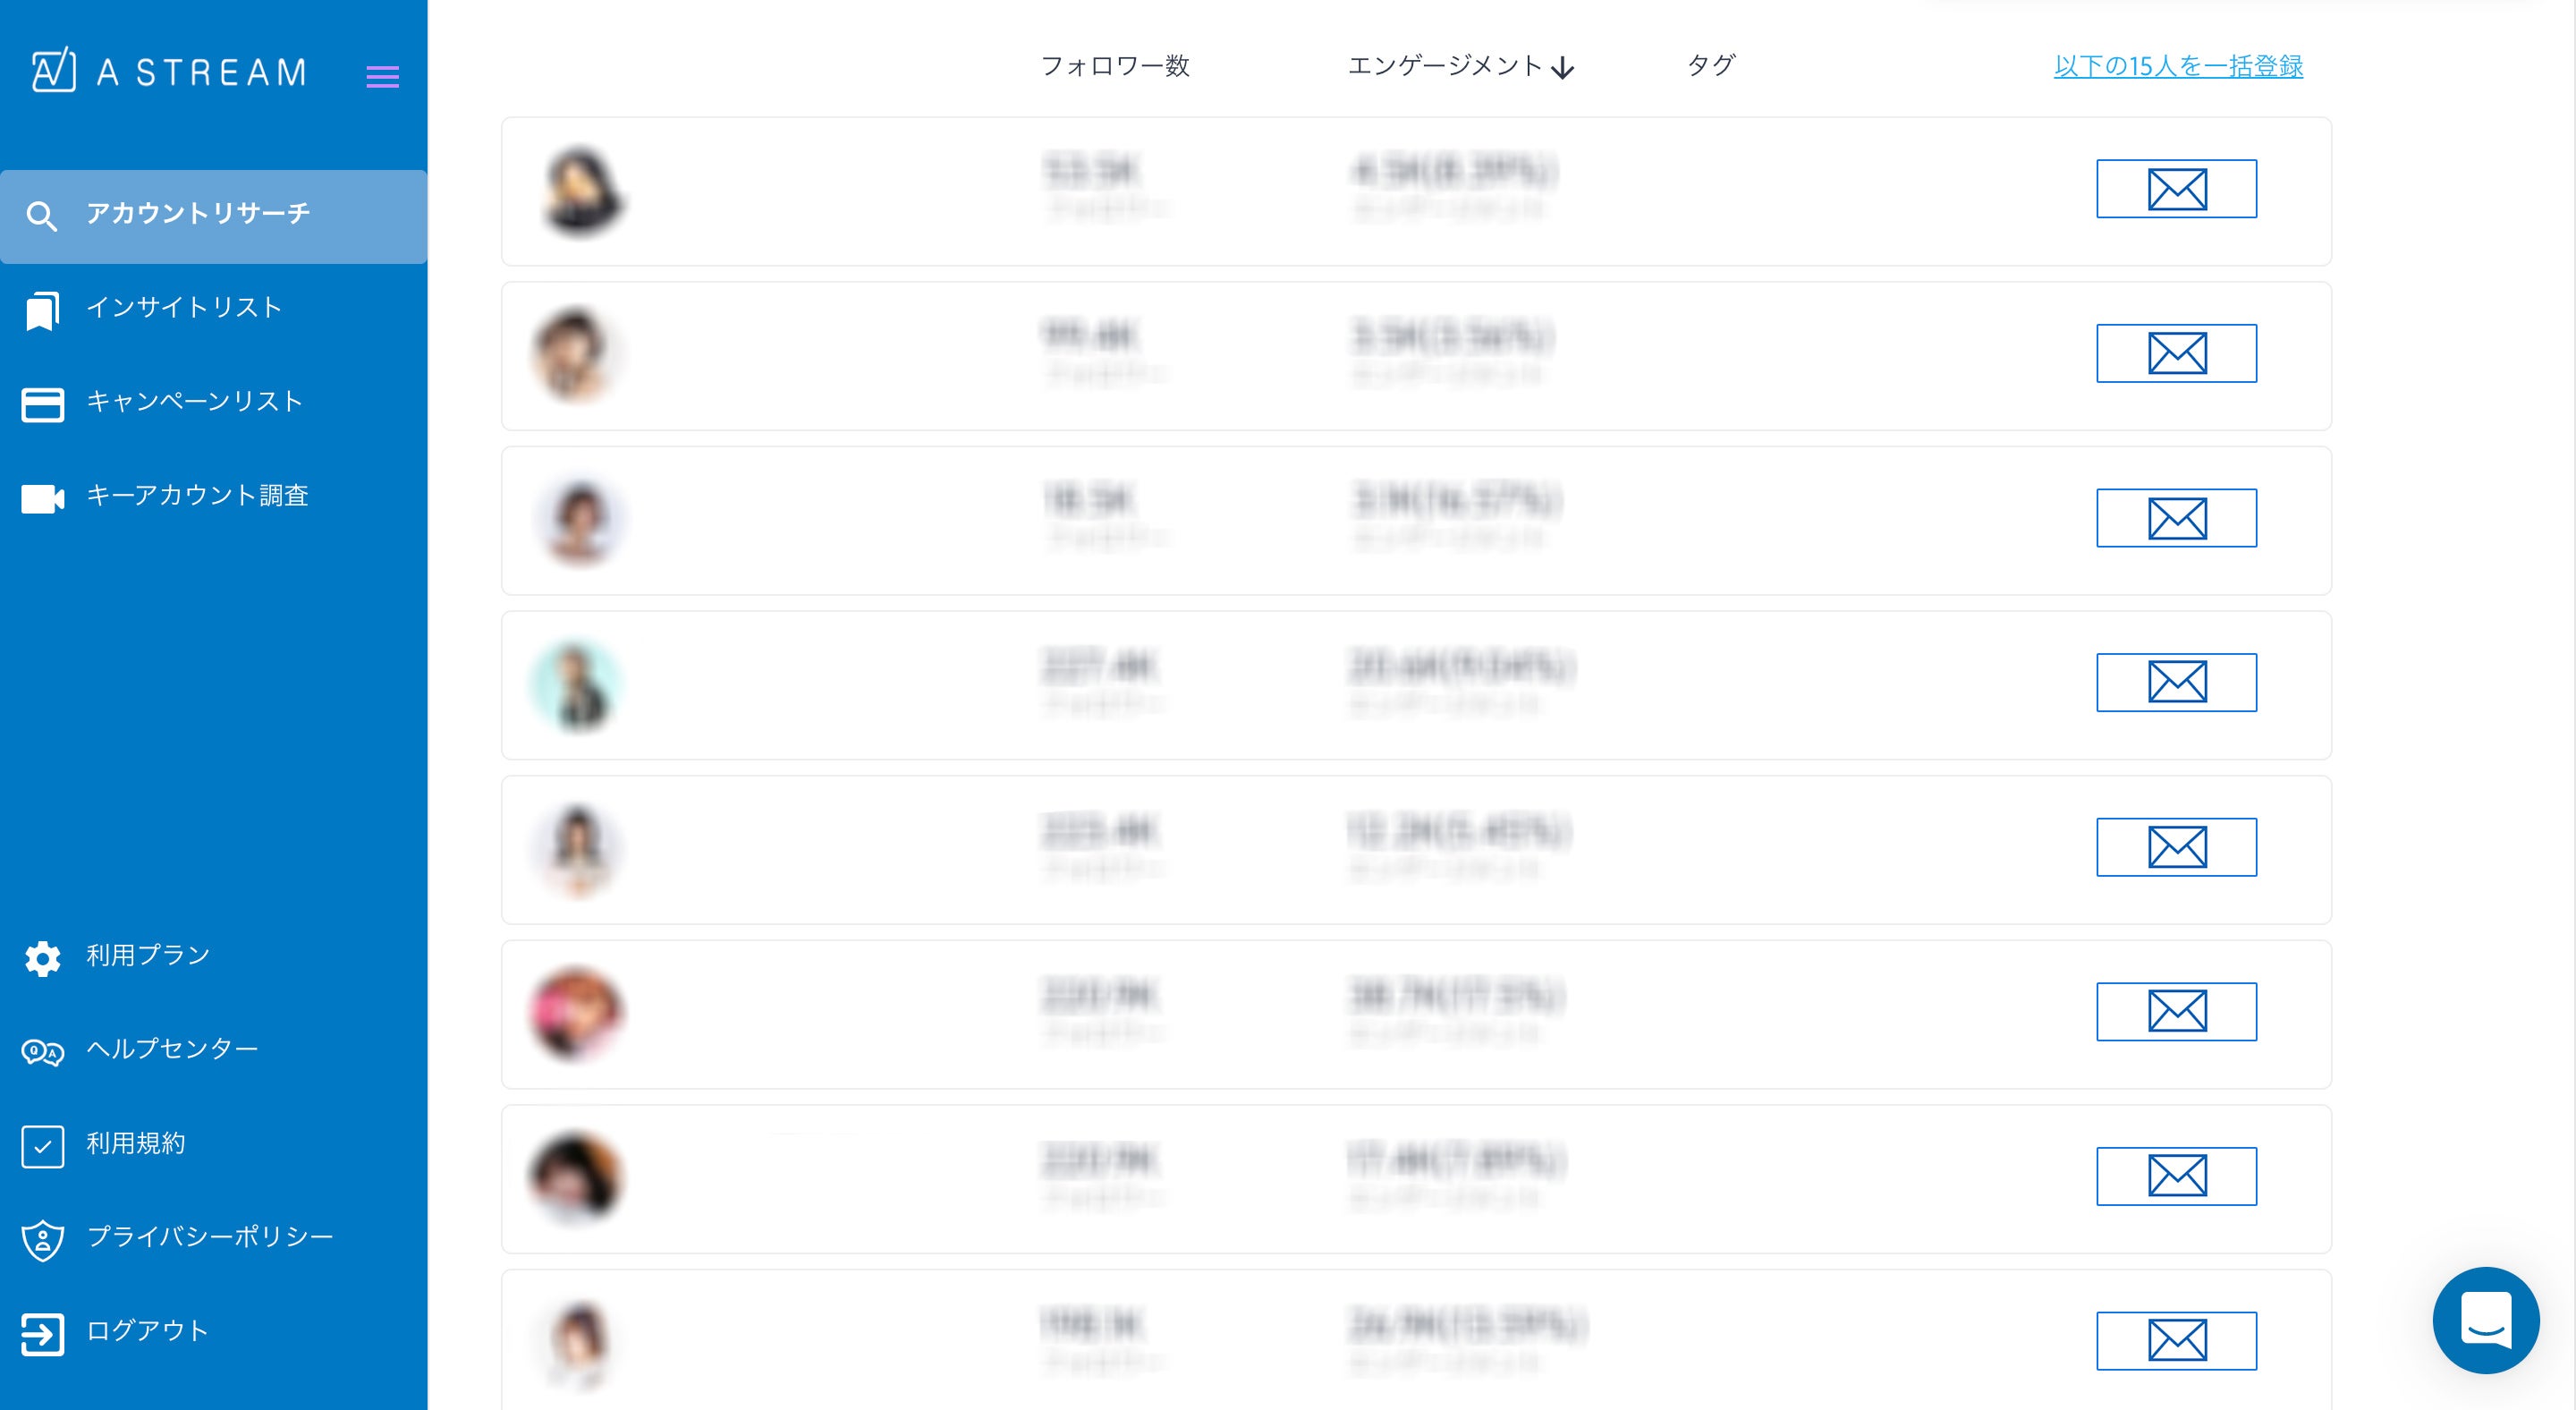The height and width of the screenshot is (1410, 2576).
Task: Click the privacy policy shield icon
Action: point(42,1240)
